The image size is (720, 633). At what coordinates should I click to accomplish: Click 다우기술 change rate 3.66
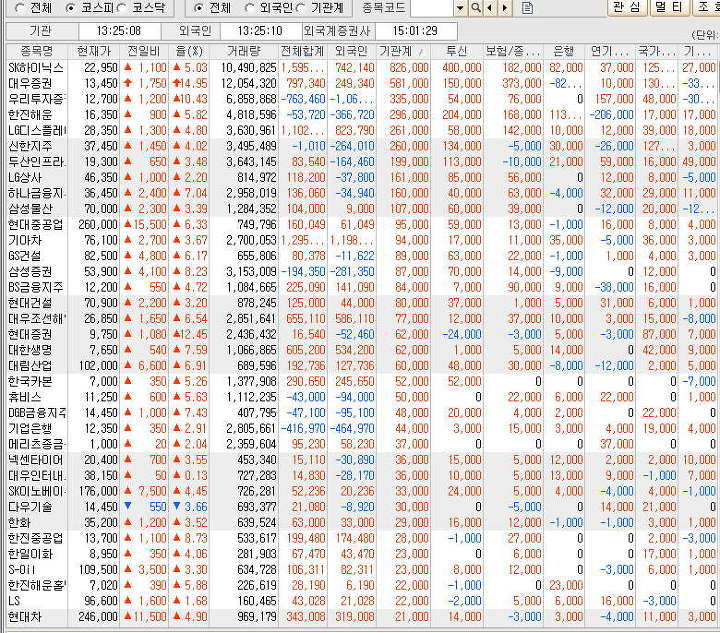196,507
